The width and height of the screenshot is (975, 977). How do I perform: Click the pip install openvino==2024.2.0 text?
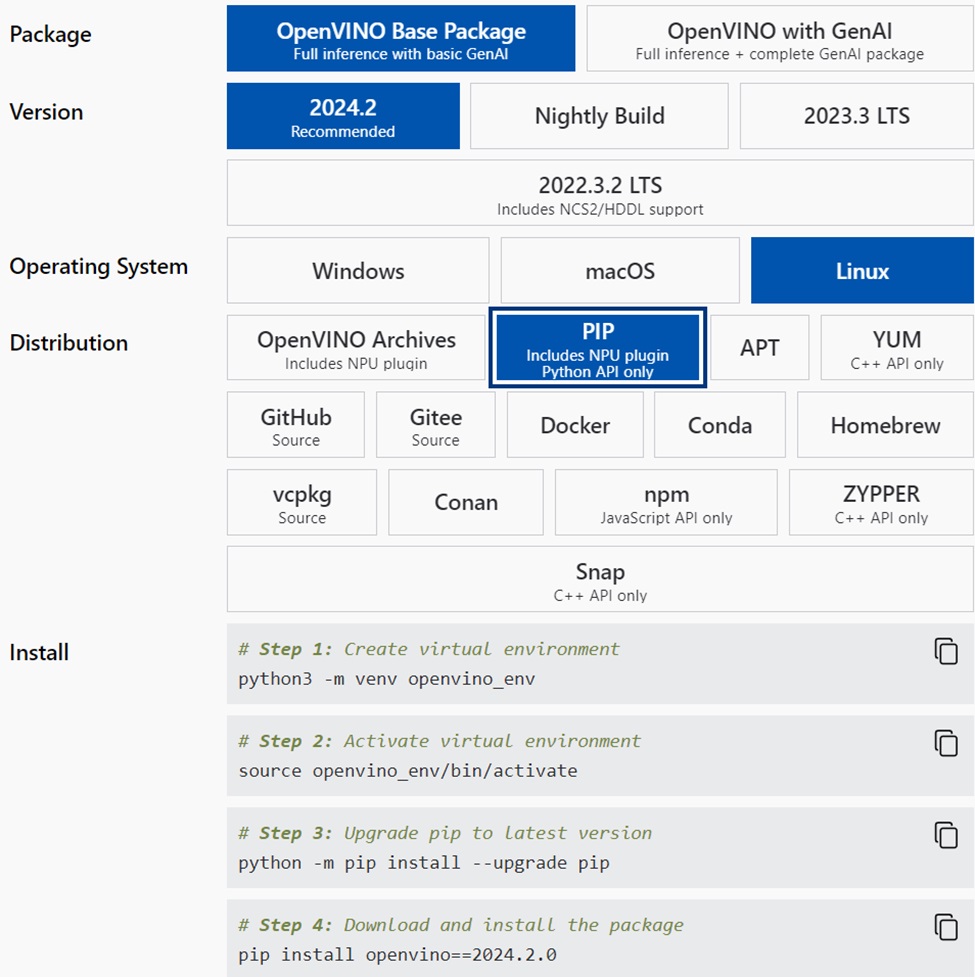pos(397,955)
